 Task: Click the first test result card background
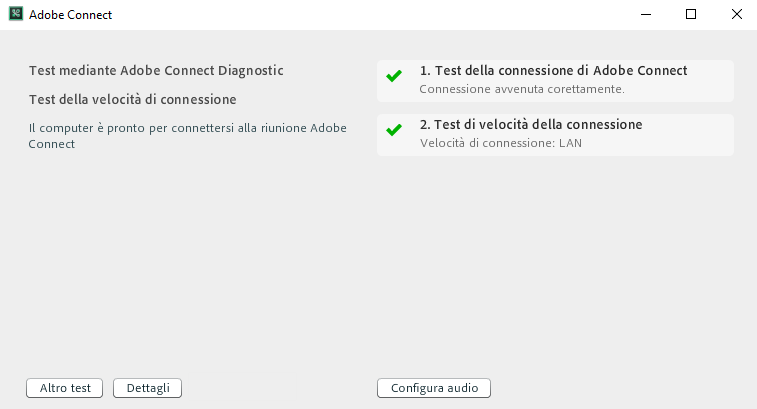tap(705, 88)
